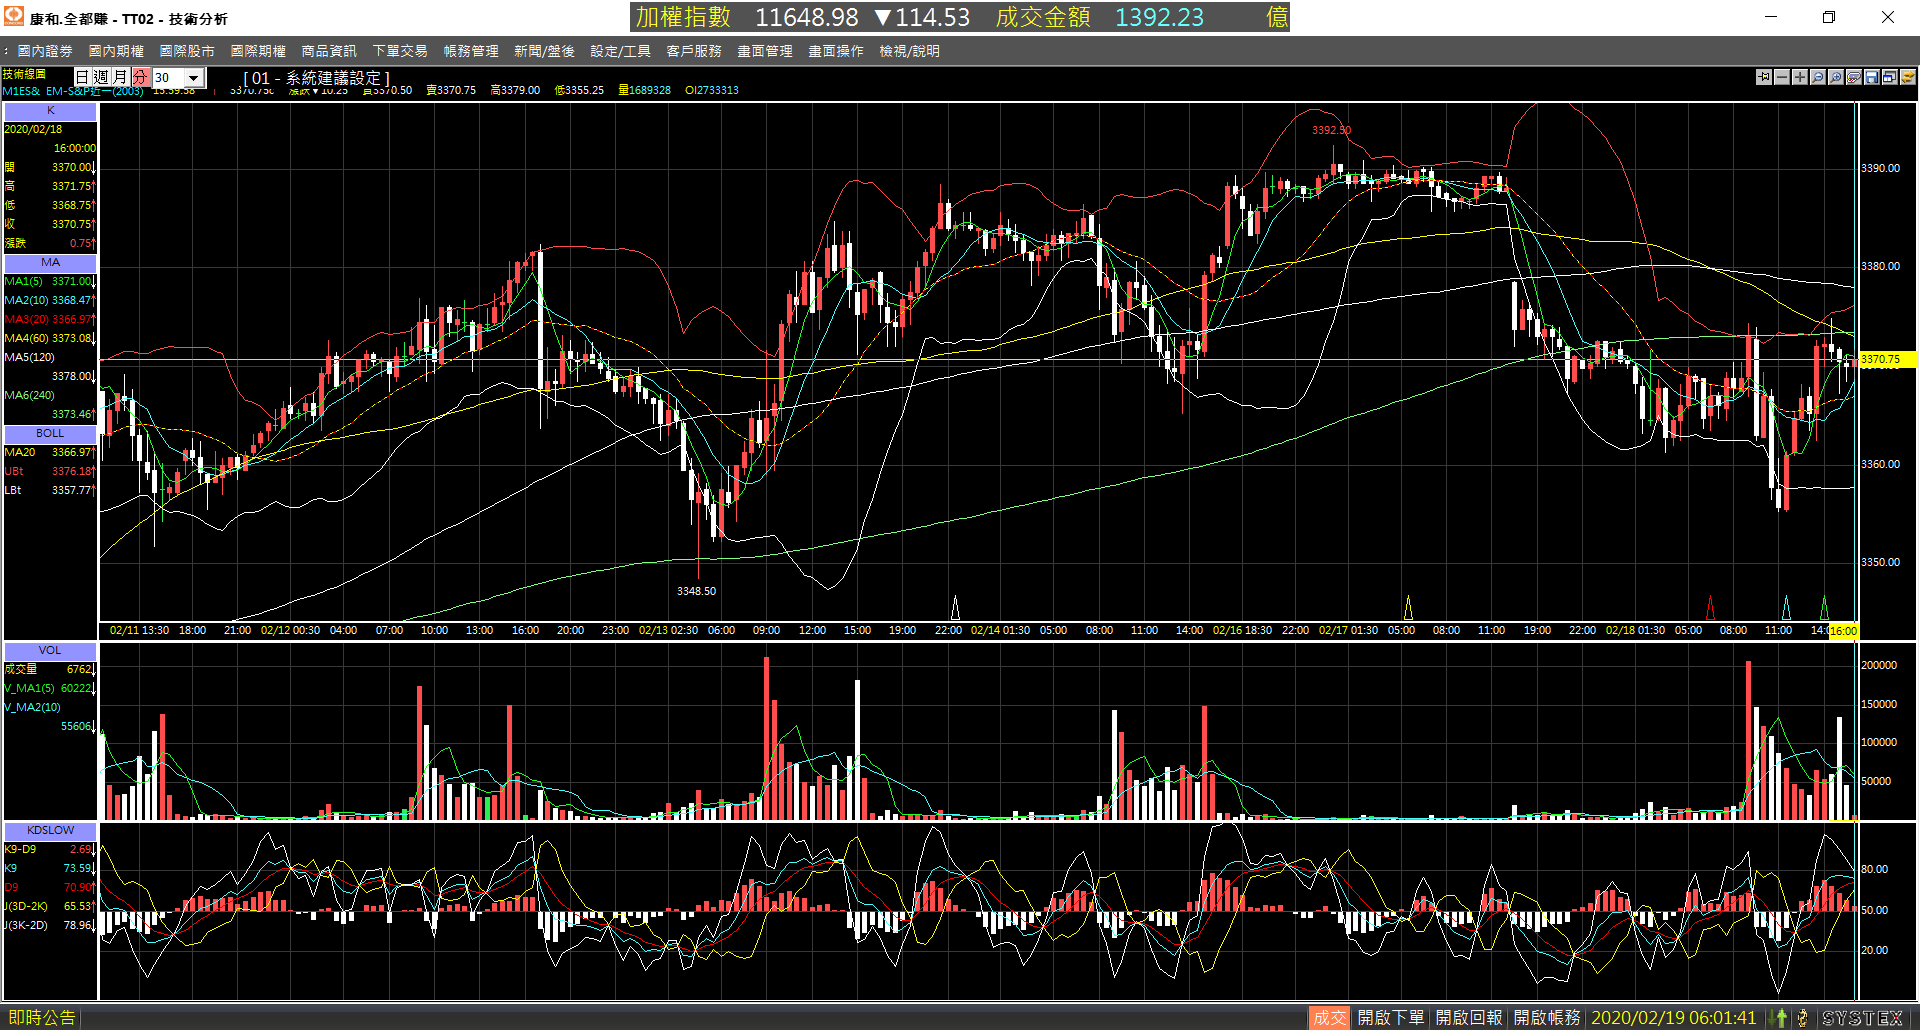Click the 即時公告 announcement label
1920x1030 pixels.
coord(42,1018)
